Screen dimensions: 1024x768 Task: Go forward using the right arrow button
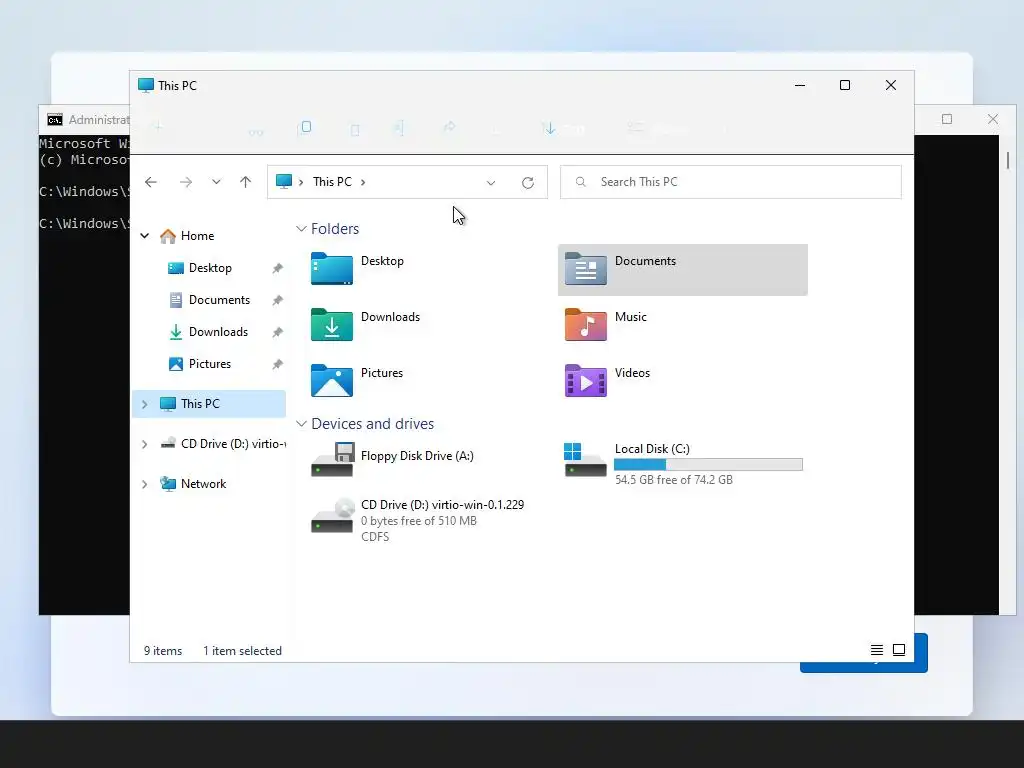(186, 182)
